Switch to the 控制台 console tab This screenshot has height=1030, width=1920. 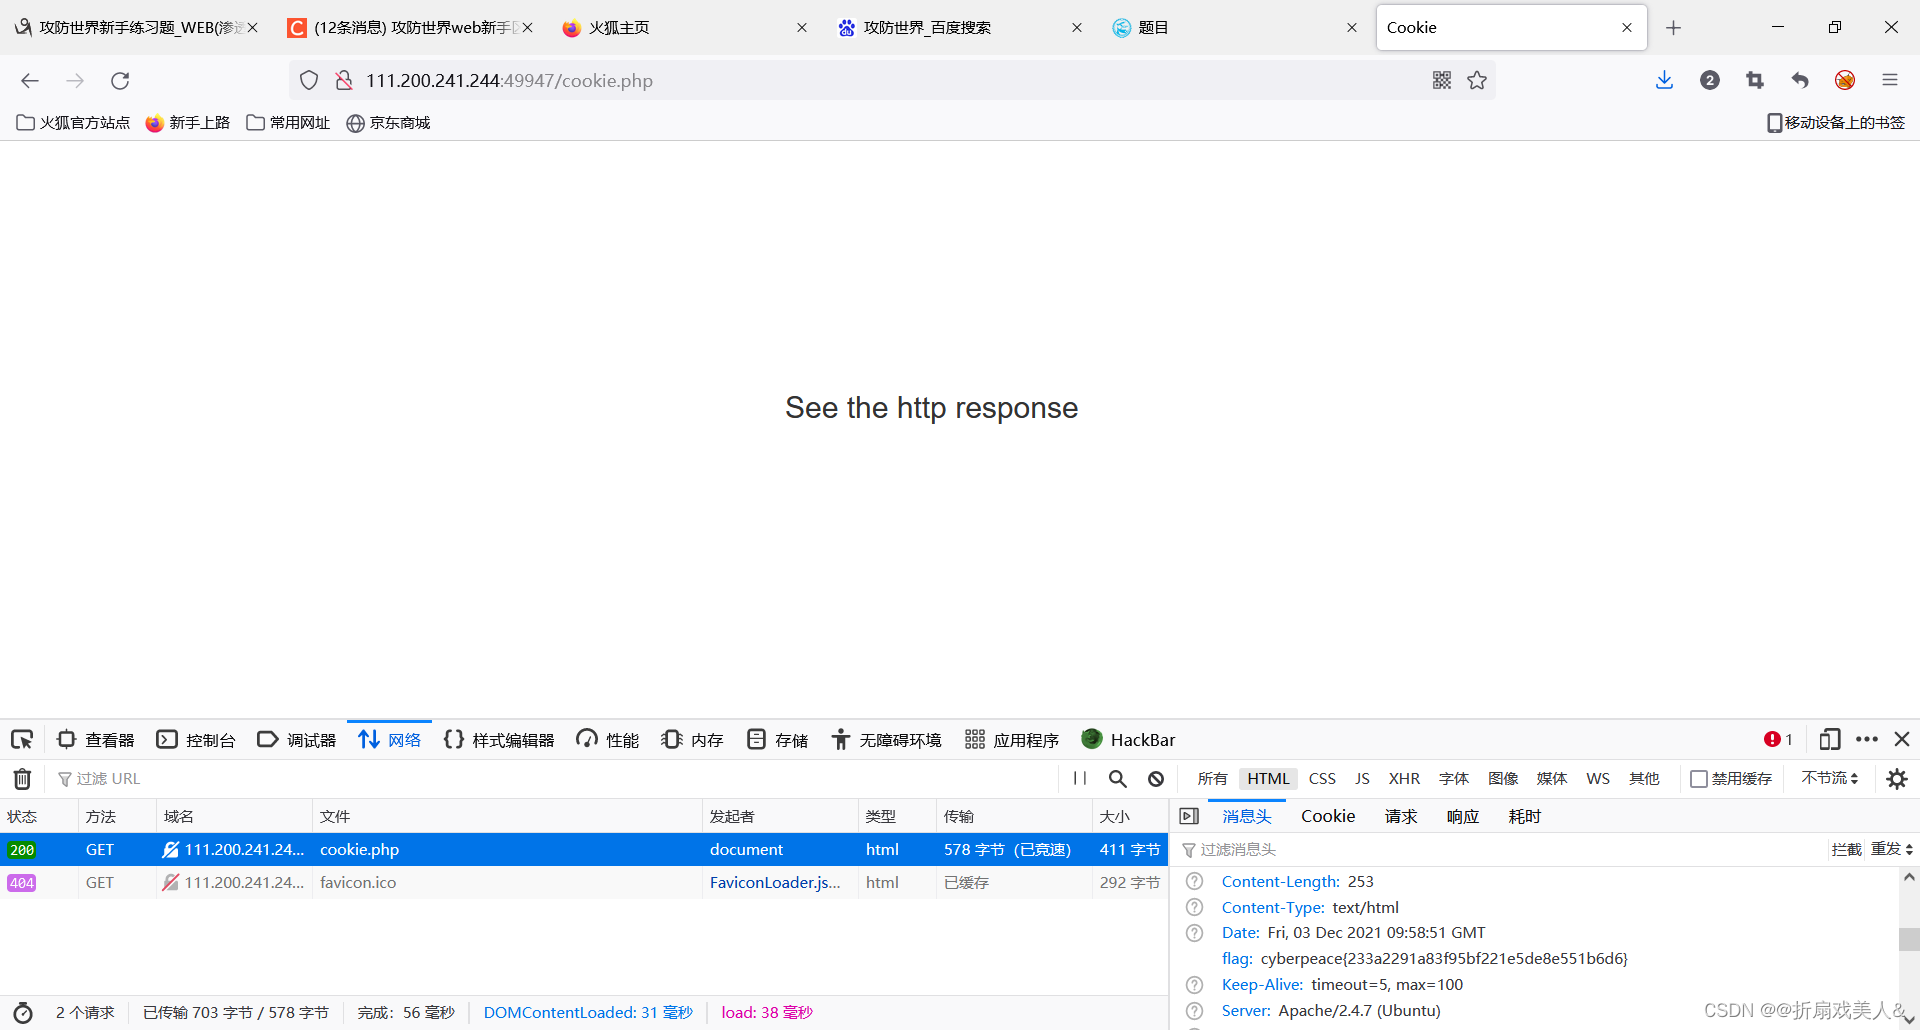(x=196, y=740)
